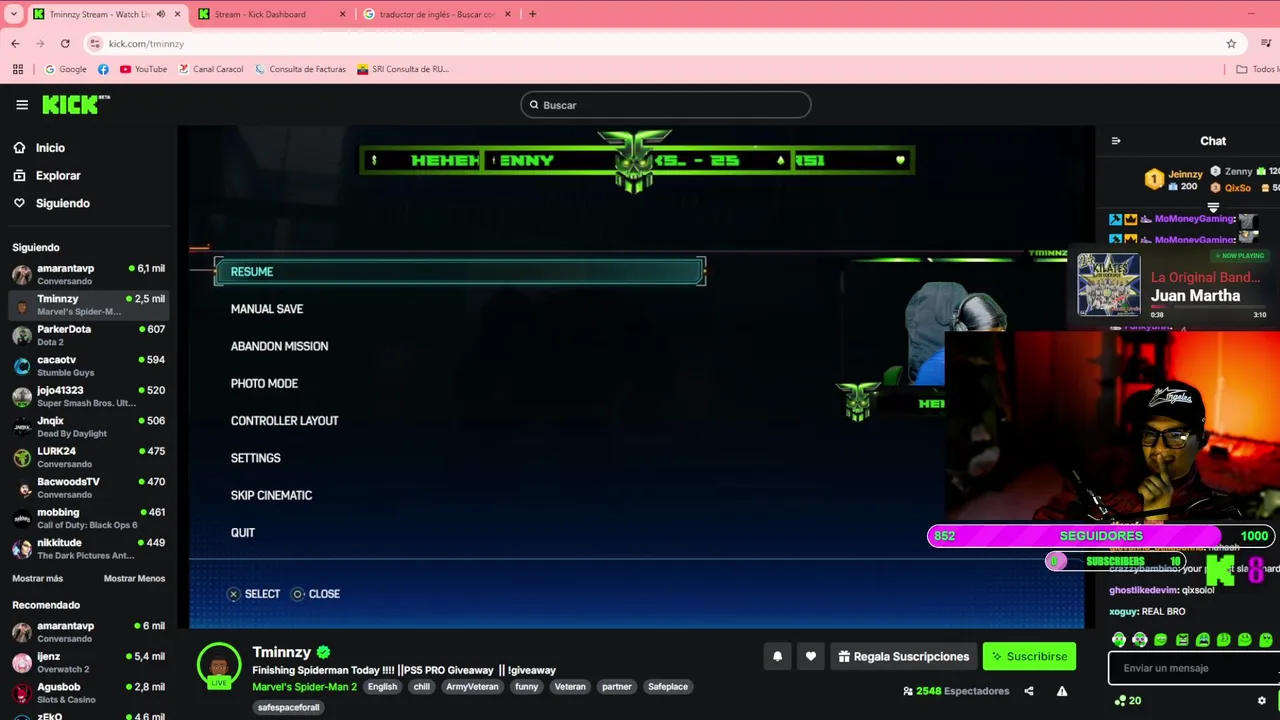Open LURK24 channel in sidebar
The image size is (1280, 720).
[x=88, y=457]
